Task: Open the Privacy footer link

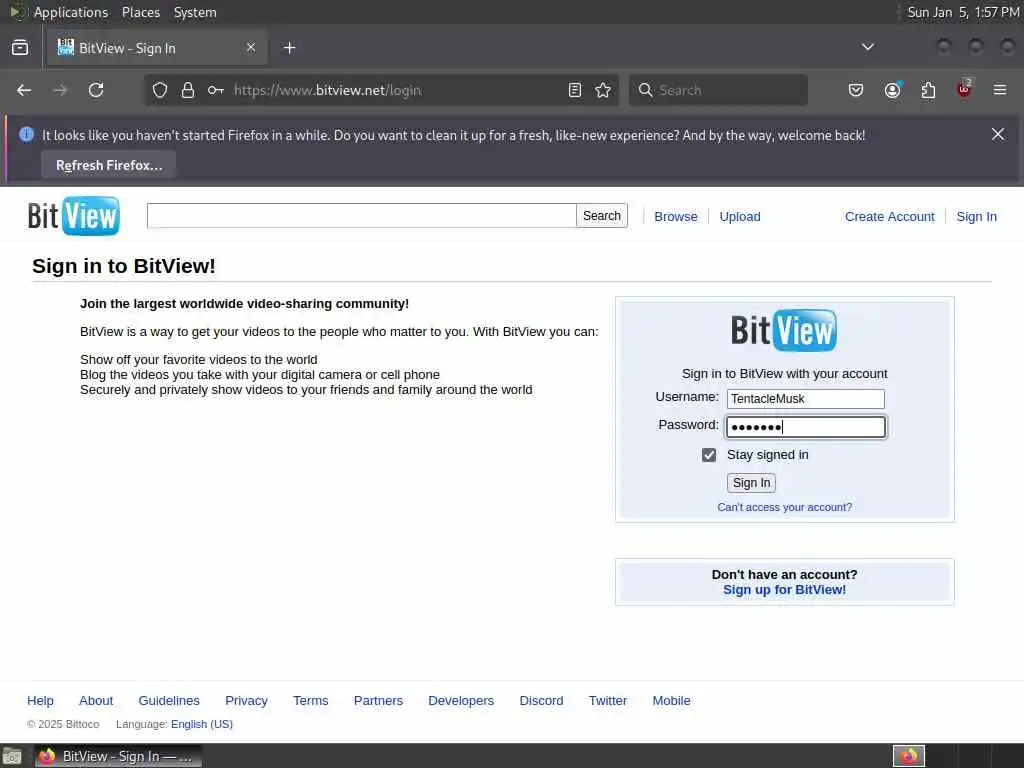Action: click(246, 701)
